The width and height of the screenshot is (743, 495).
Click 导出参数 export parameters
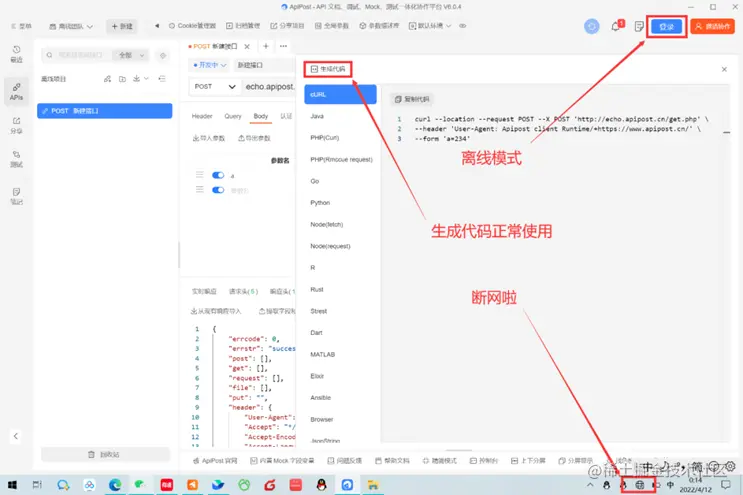[x=254, y=138]
